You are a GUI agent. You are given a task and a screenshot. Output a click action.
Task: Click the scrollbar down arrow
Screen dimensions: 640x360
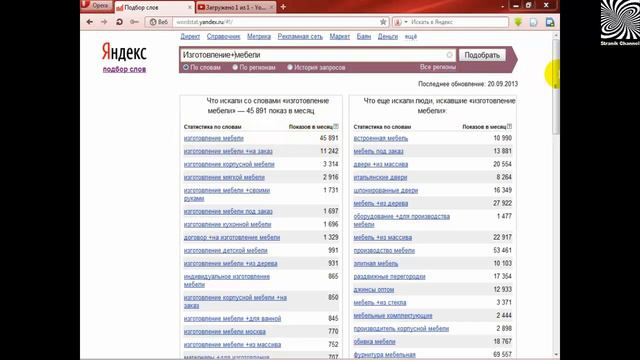[556, 355]
